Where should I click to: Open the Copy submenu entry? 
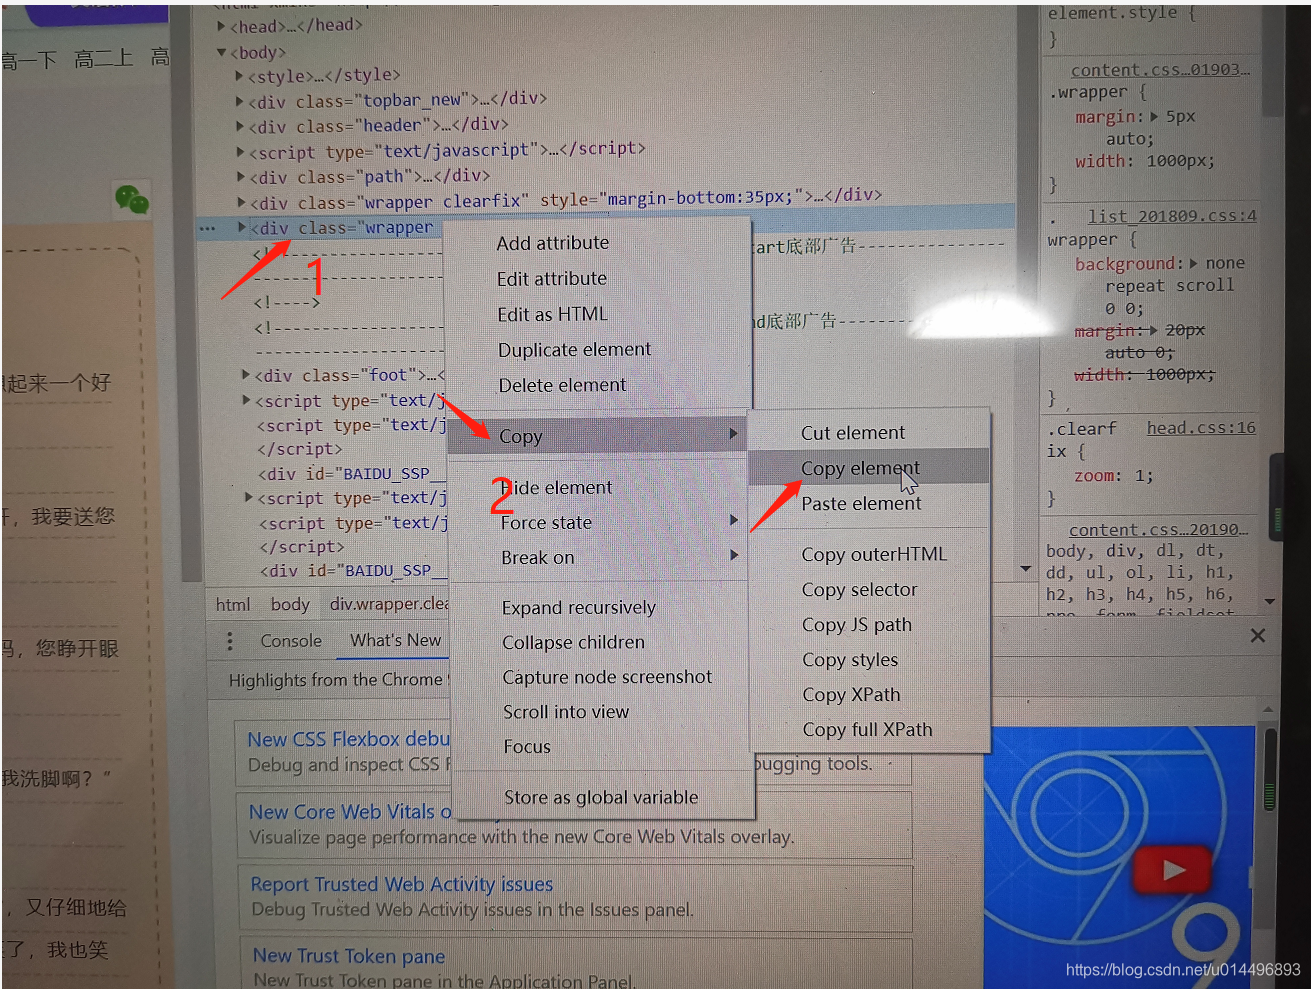coord(599,436)
